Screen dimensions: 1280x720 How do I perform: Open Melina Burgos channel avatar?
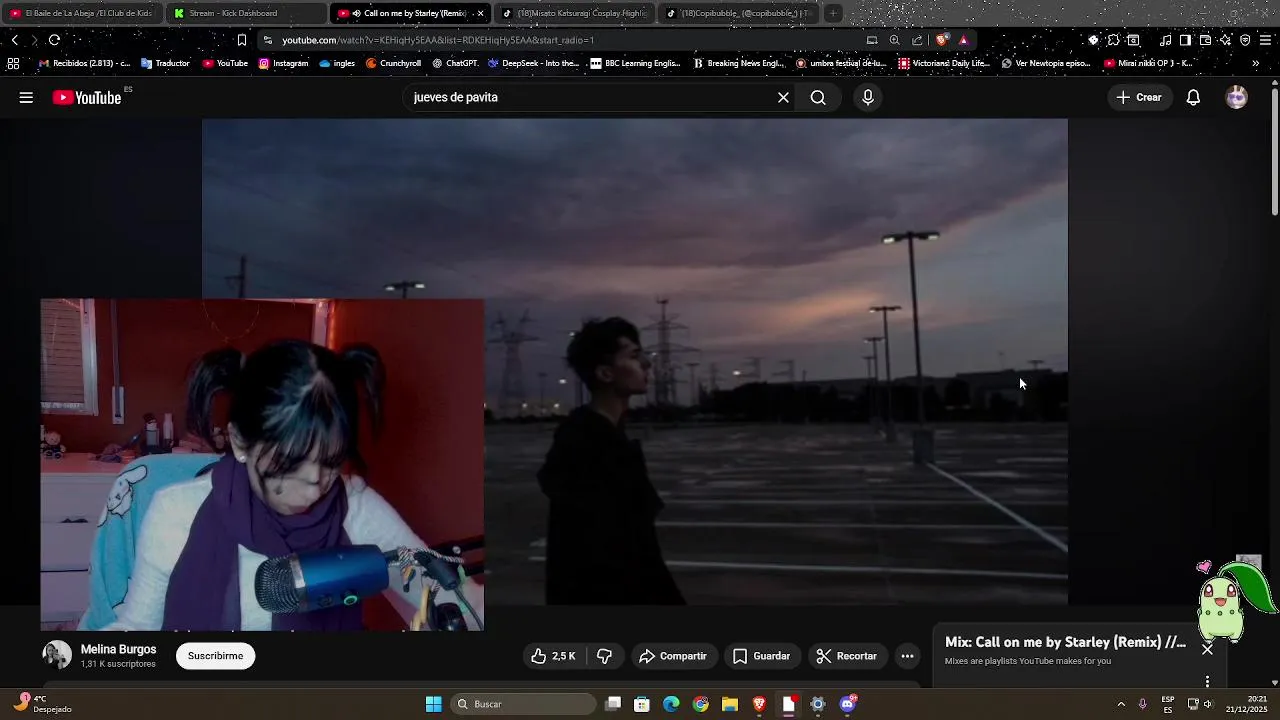[x=57, y=655]
